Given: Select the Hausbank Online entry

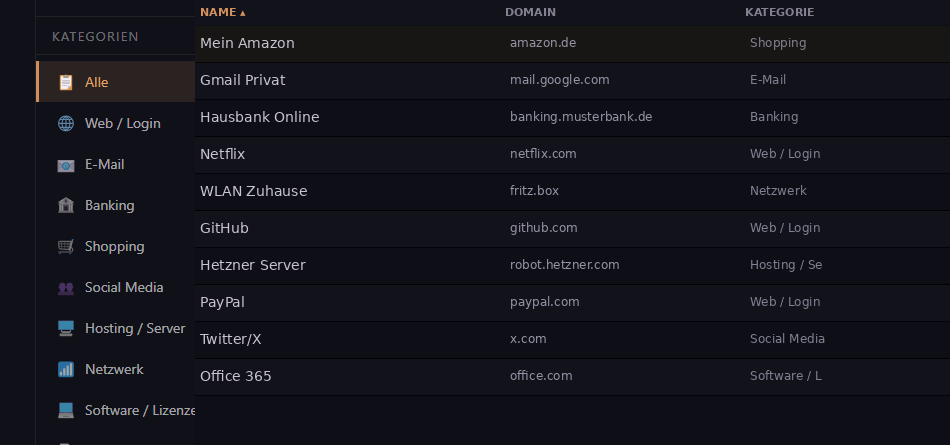Looking at the screenshot, I should coord(259,117).
